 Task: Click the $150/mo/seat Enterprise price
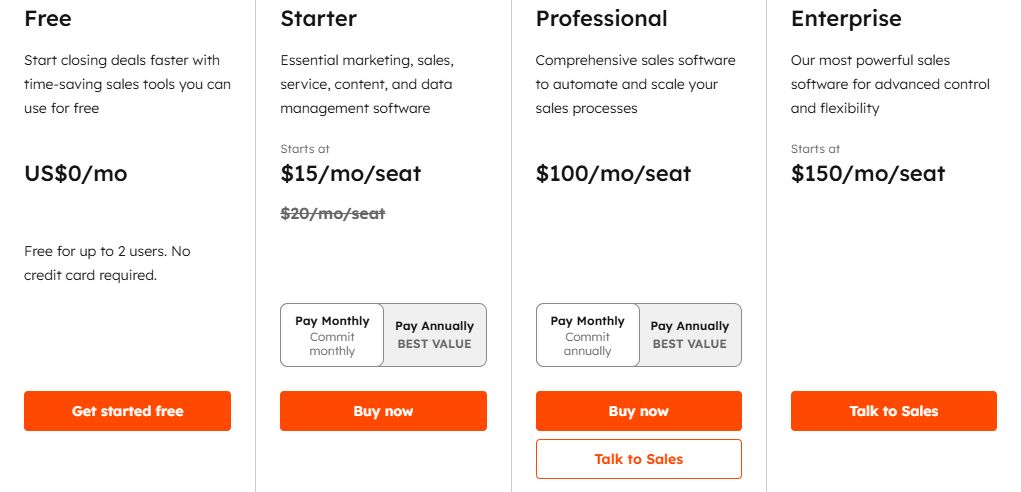point(868,173)
